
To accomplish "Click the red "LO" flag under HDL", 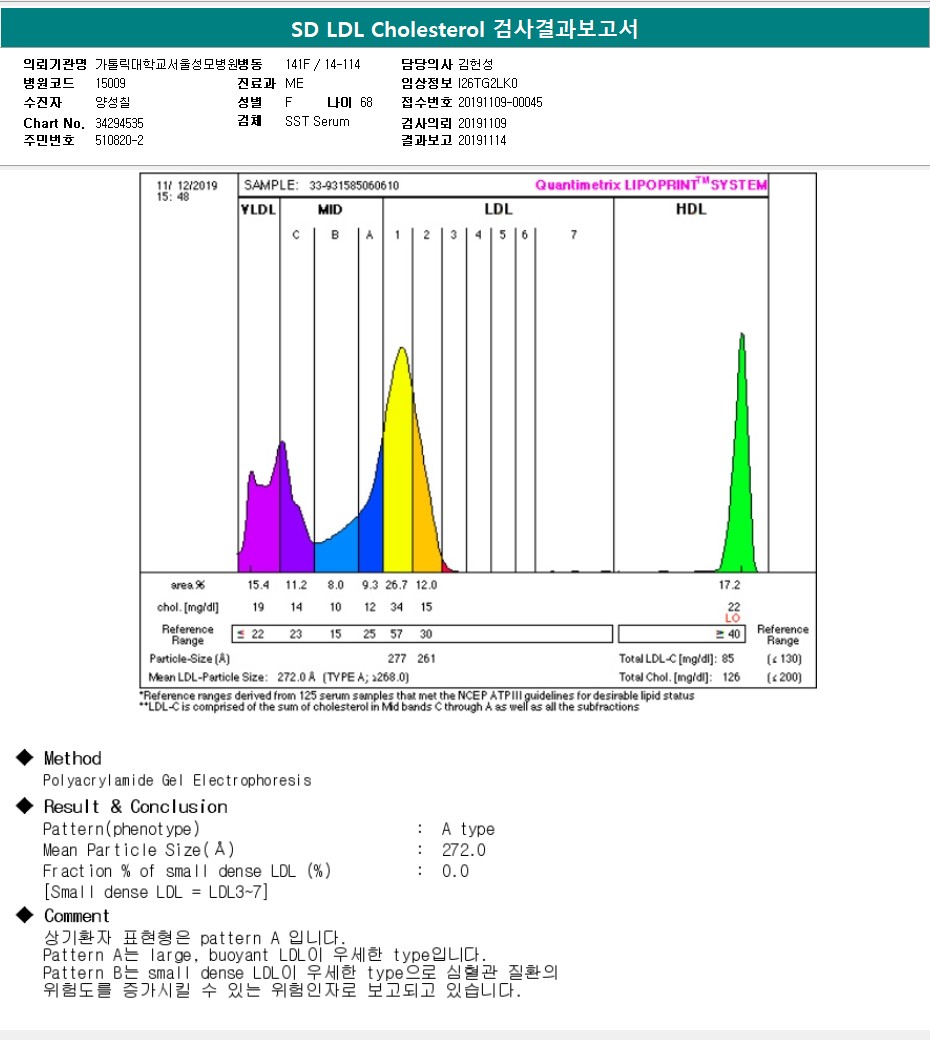I will click(x=732, y=618).
